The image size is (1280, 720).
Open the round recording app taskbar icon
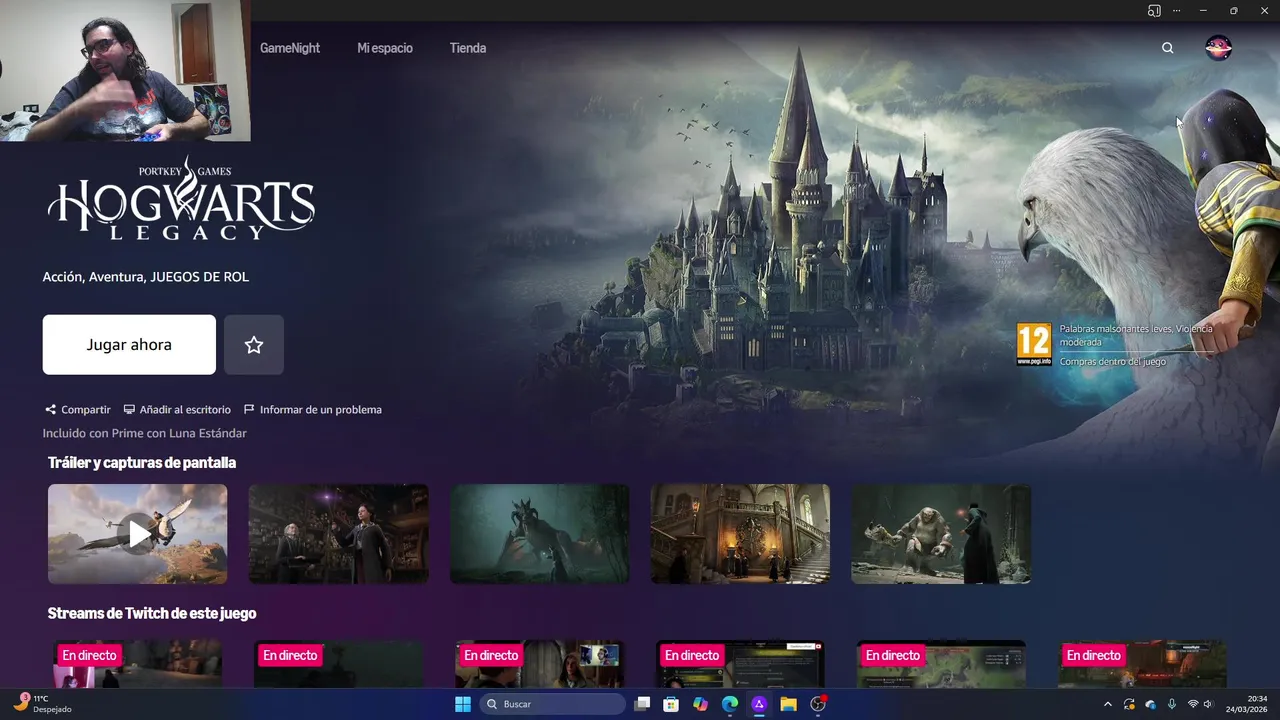pos(818,704)
